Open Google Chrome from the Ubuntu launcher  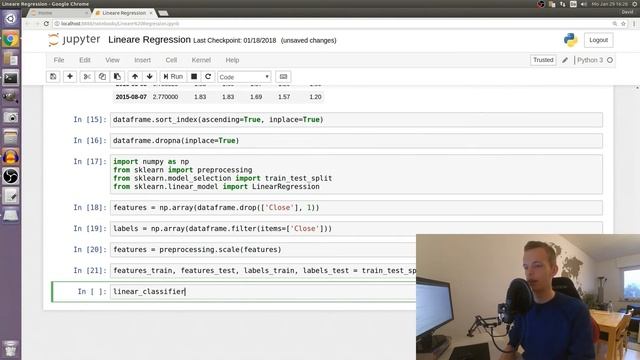click(11, 39)
